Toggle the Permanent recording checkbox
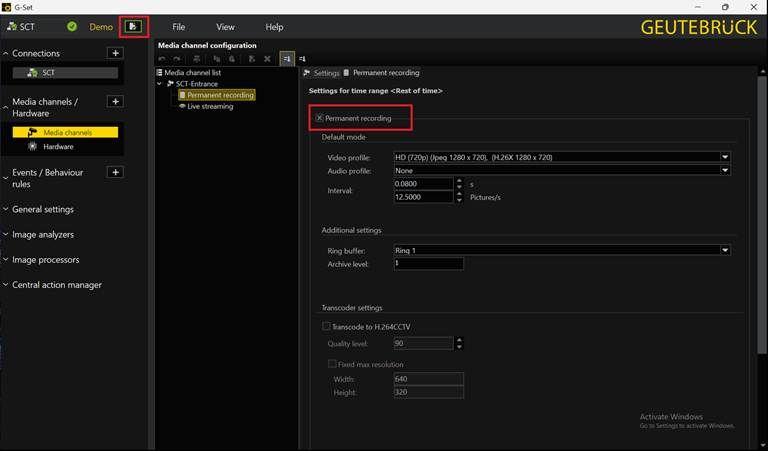This screenshot has width=768, height=451. [319, 118]
